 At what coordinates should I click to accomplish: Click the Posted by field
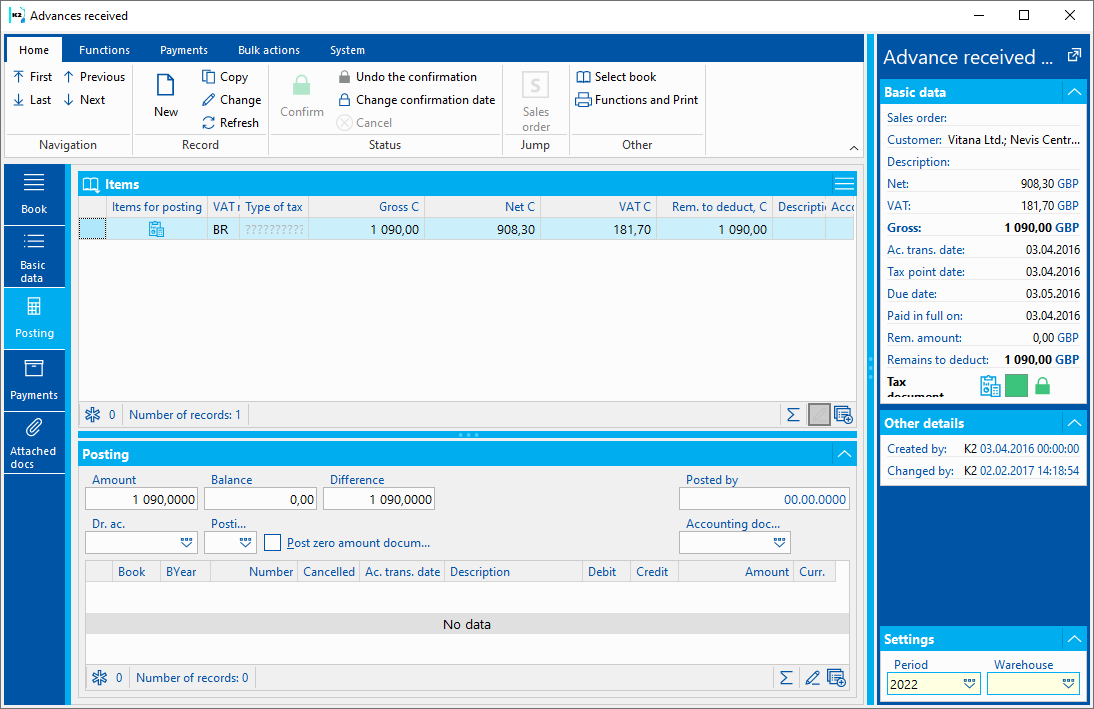[x=764, y=499]
